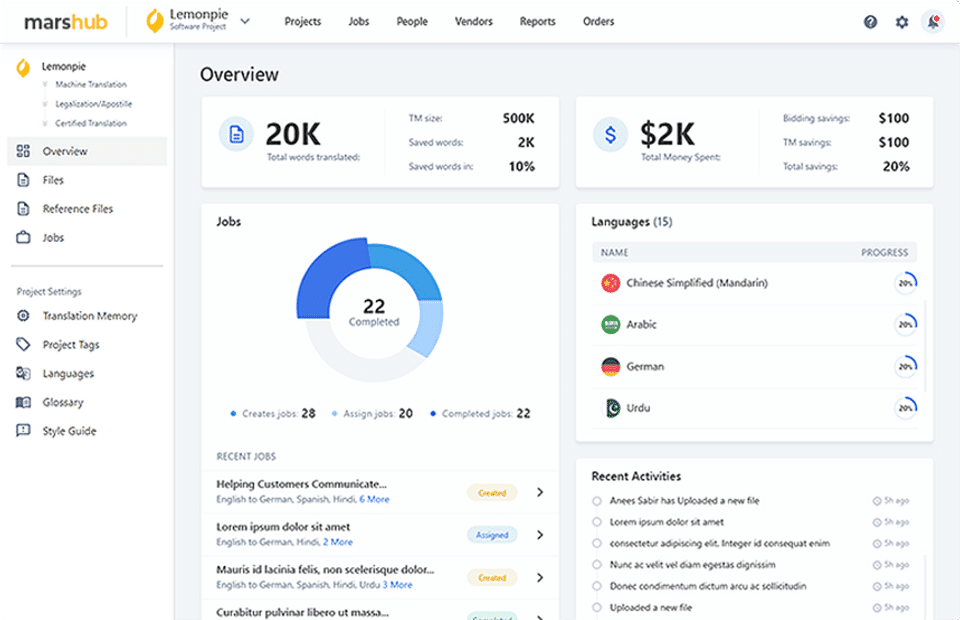Click the Files document icon in sidebar
The image size is (960, 620).
[x=23, y=180]
